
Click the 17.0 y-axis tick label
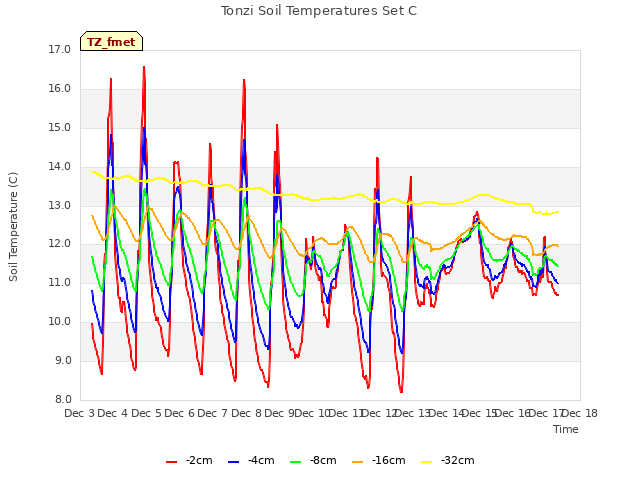(x=60, y=50)
